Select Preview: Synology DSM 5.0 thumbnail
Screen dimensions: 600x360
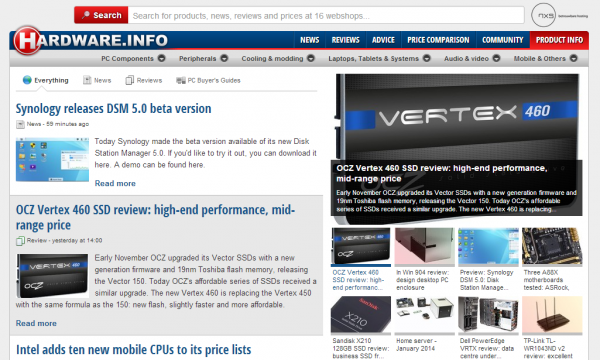click(488, 246)
